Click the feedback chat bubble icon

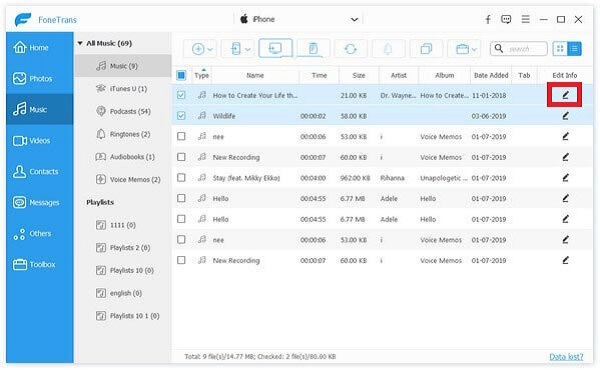(x=506, y=20)
